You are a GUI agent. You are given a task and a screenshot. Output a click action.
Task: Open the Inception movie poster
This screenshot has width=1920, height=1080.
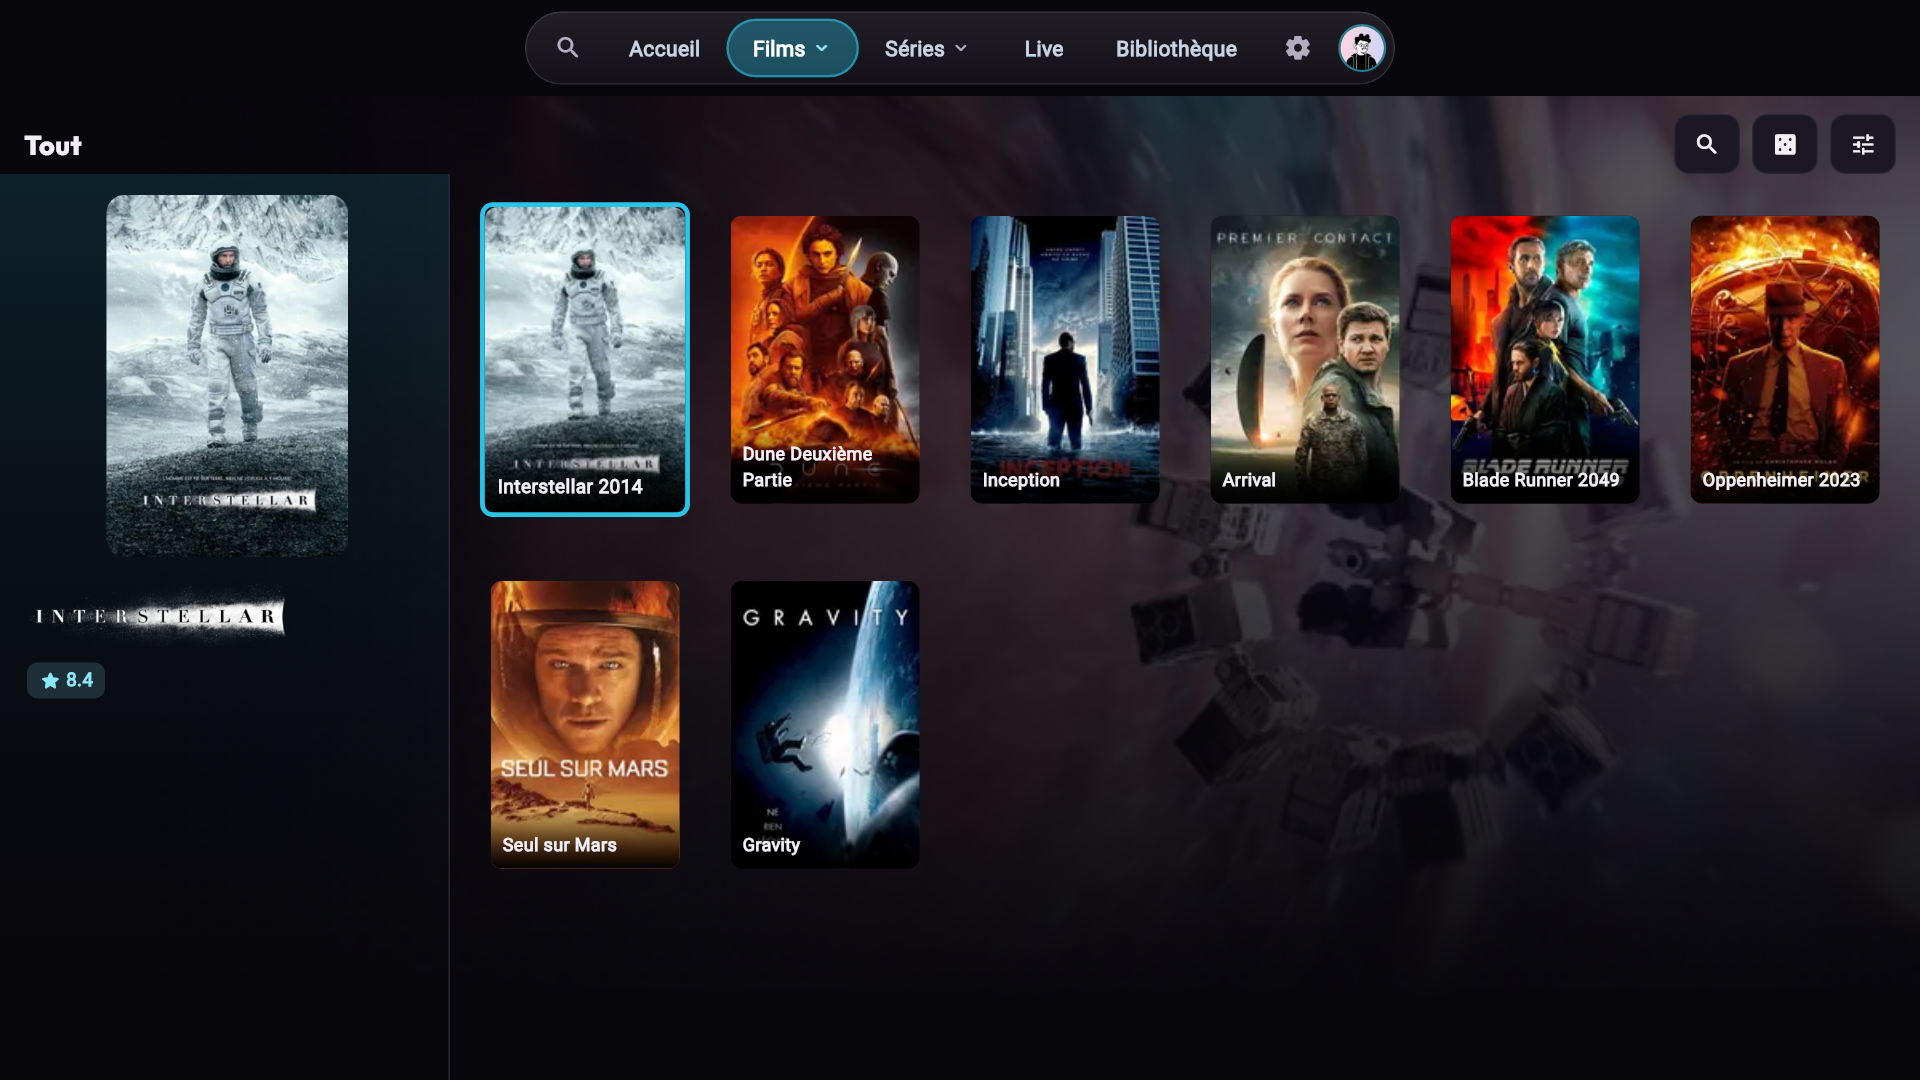(x=1065, y=359)
